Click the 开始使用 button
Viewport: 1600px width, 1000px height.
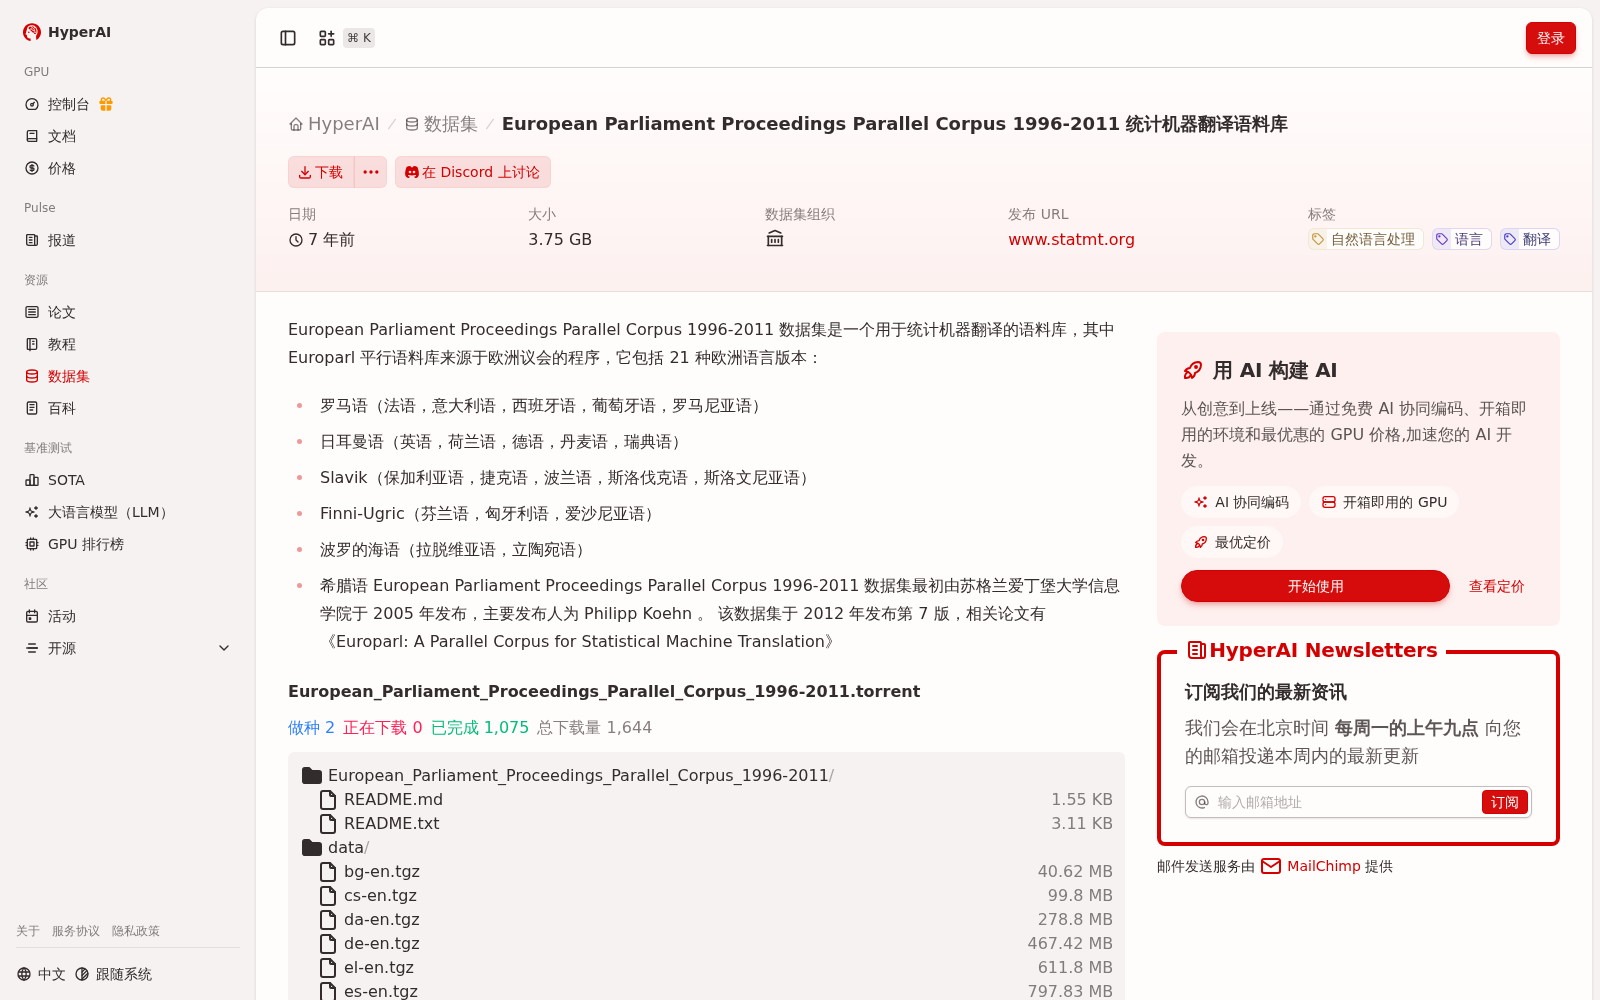pyautogui.click(x=1315, y=586)
